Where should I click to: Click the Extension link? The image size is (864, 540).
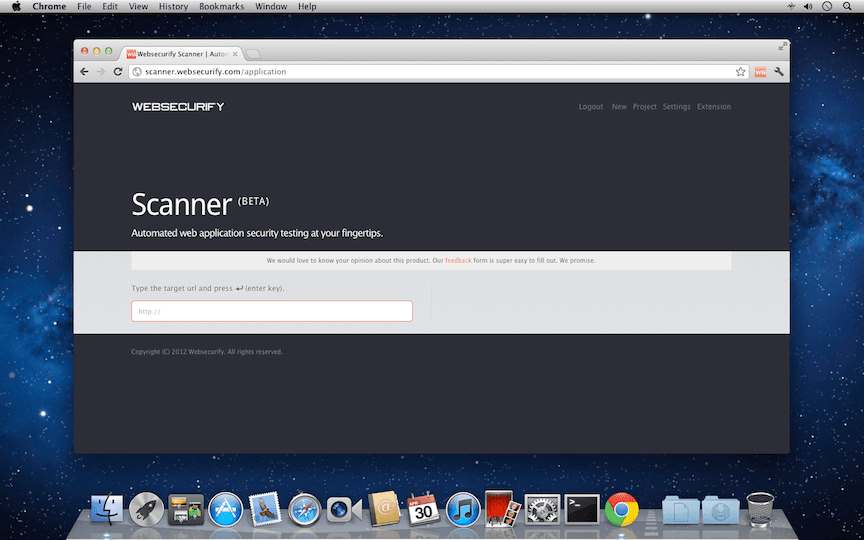(x=714, y=107)
